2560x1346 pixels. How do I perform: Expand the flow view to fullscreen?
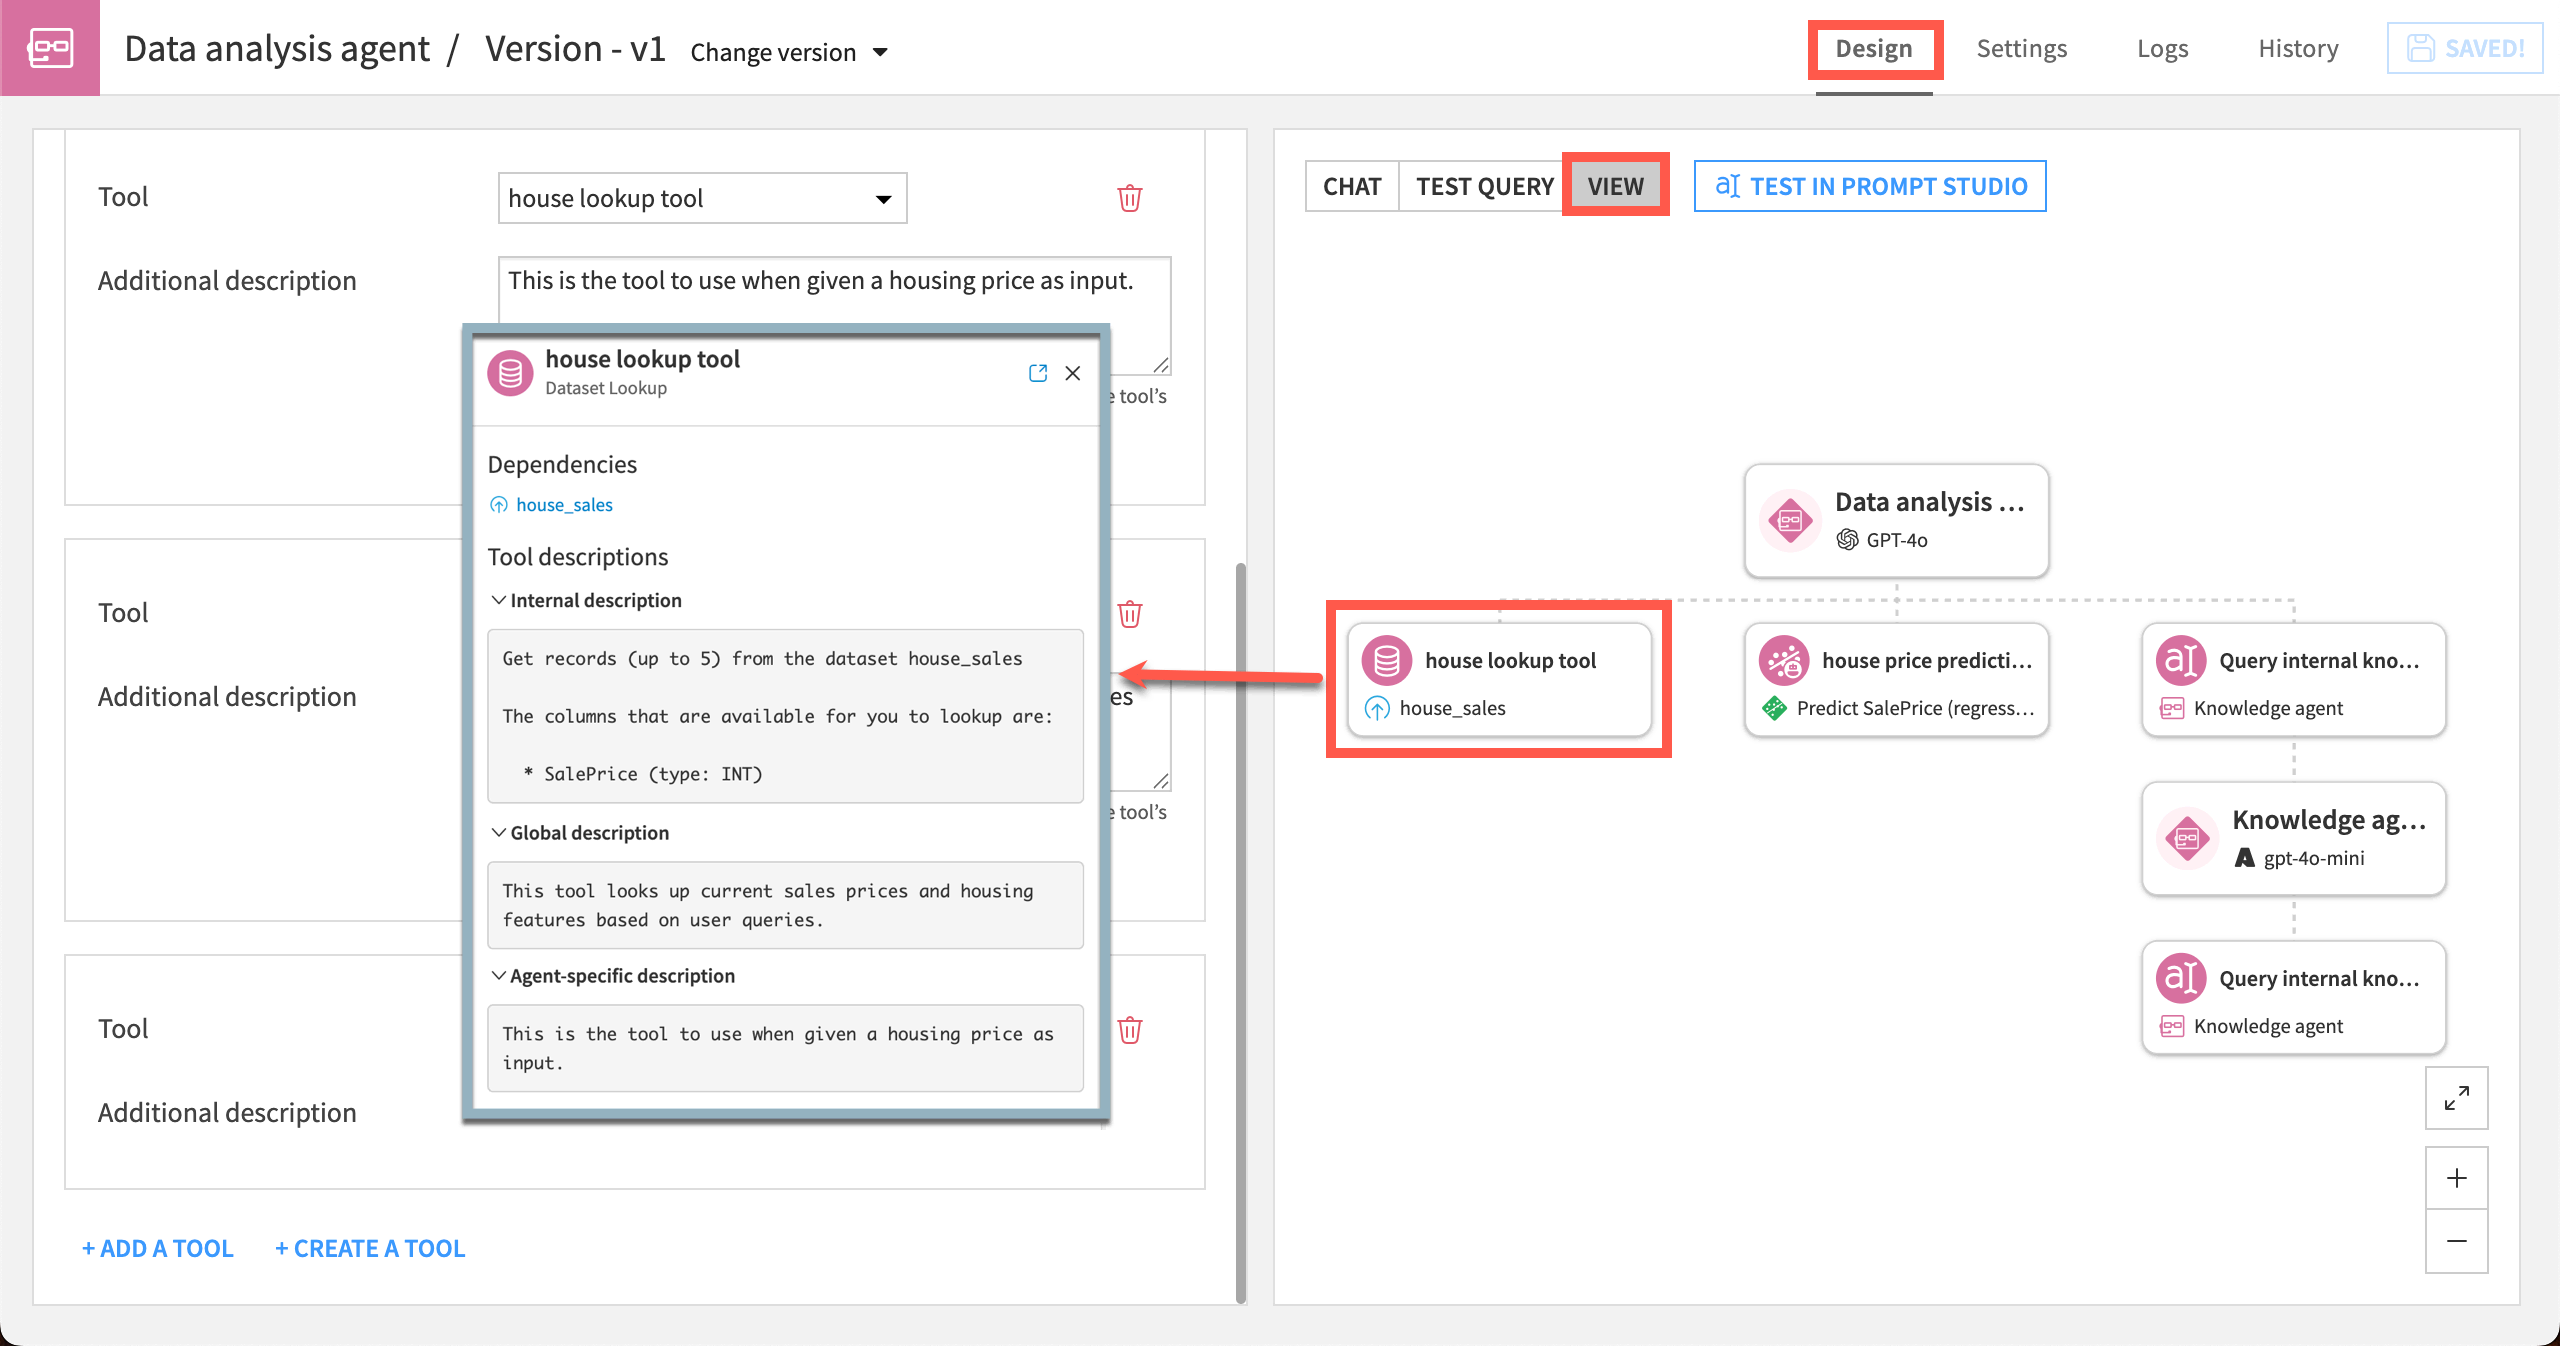point(2456,1098)
